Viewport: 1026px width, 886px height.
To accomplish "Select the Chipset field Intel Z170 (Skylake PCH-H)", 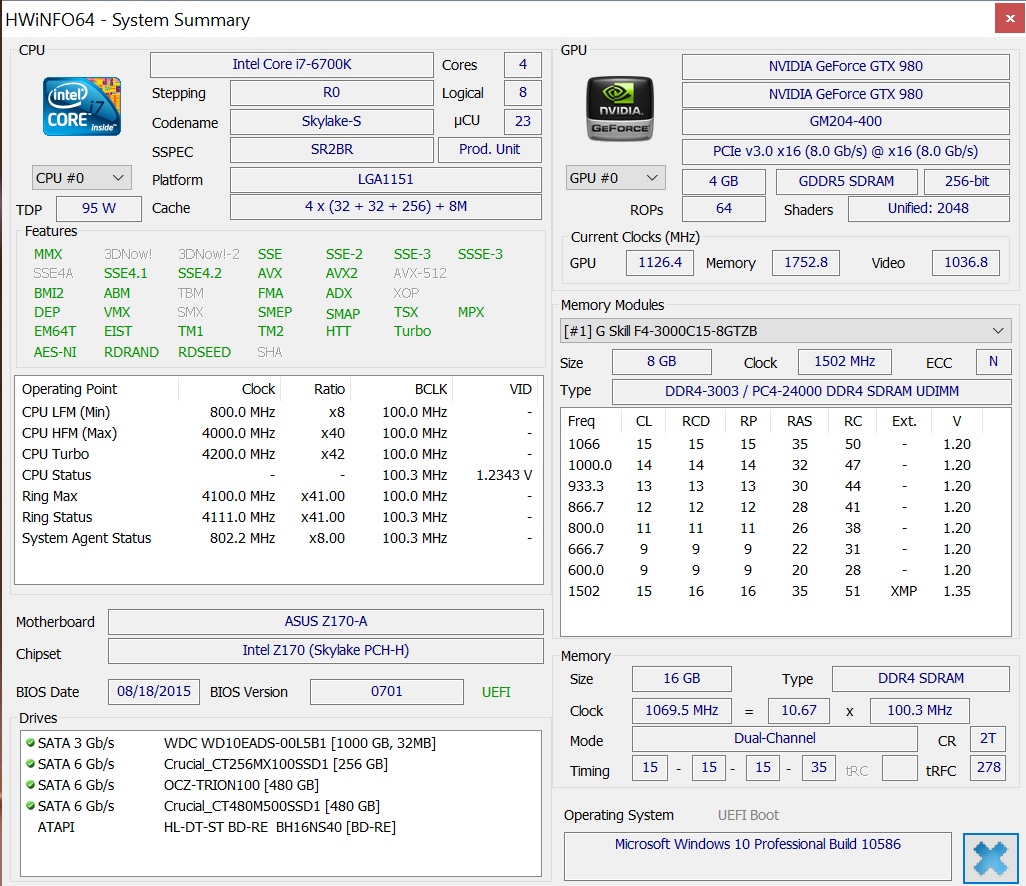I will [x=326, y=650].
